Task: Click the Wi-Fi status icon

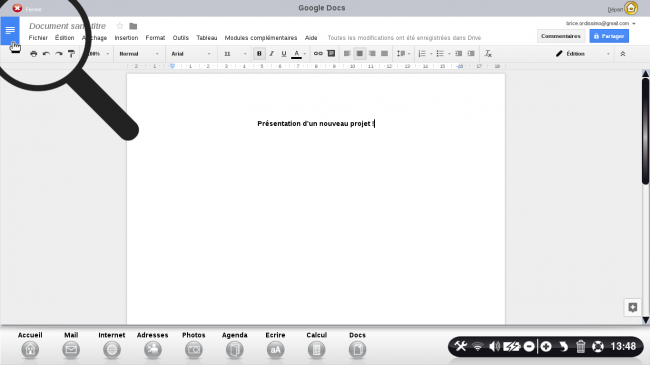Action: click(x=478, y=346)
